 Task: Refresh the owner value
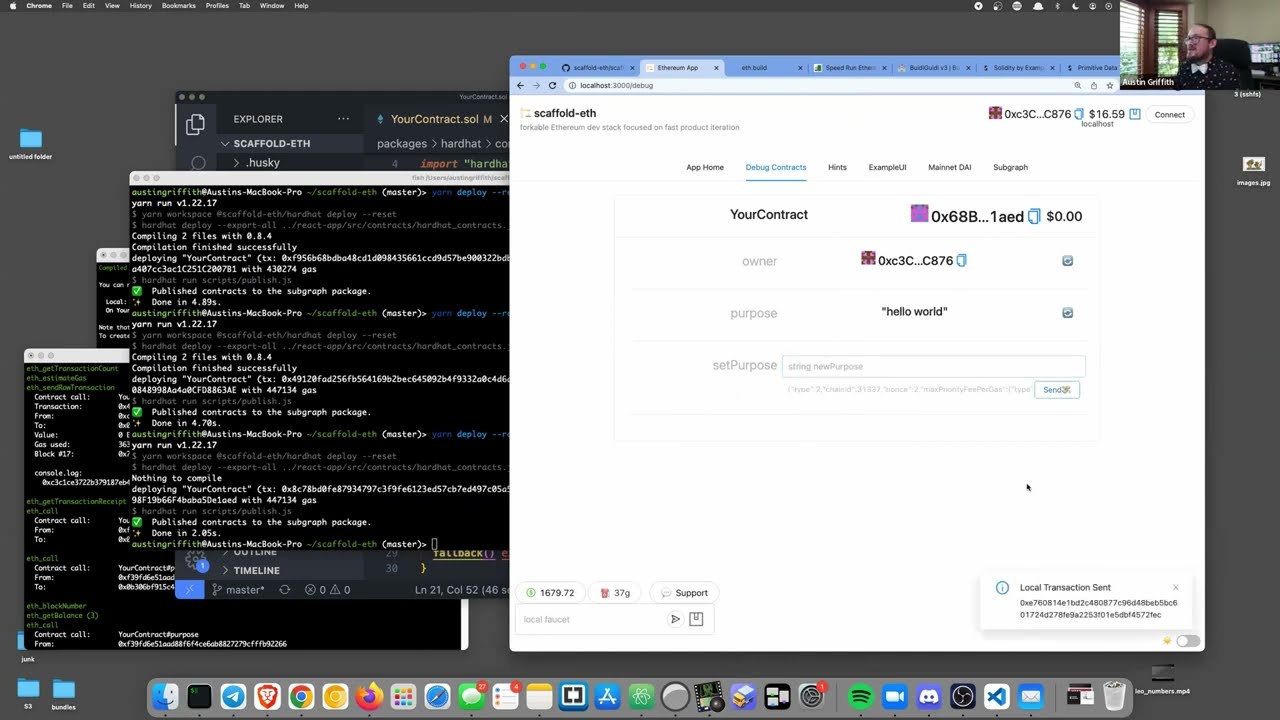pyautogui.click(x=1067, y=260)
